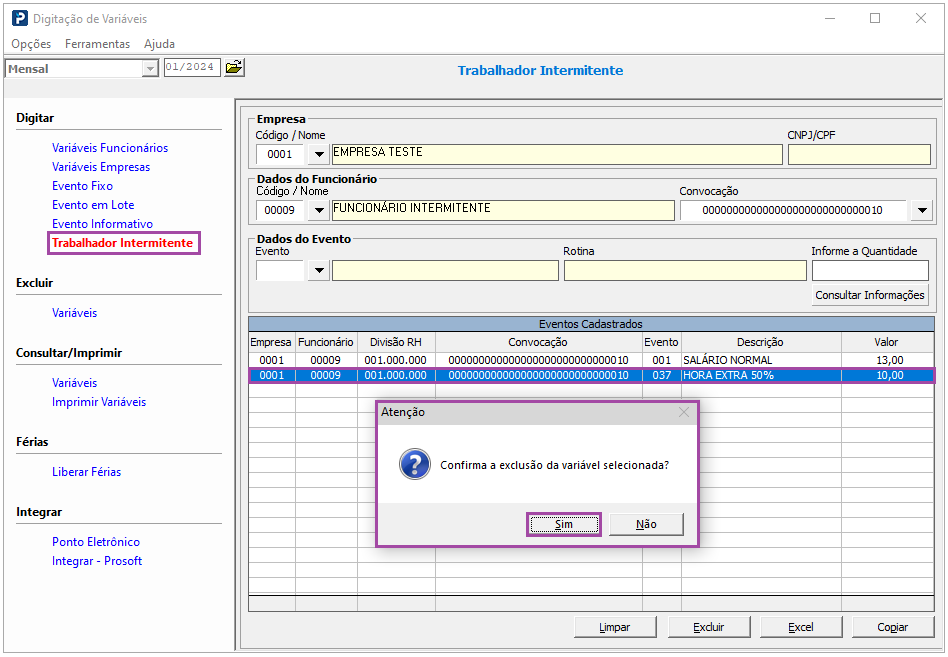Click the Limpar button

click(x=615, y=627)
